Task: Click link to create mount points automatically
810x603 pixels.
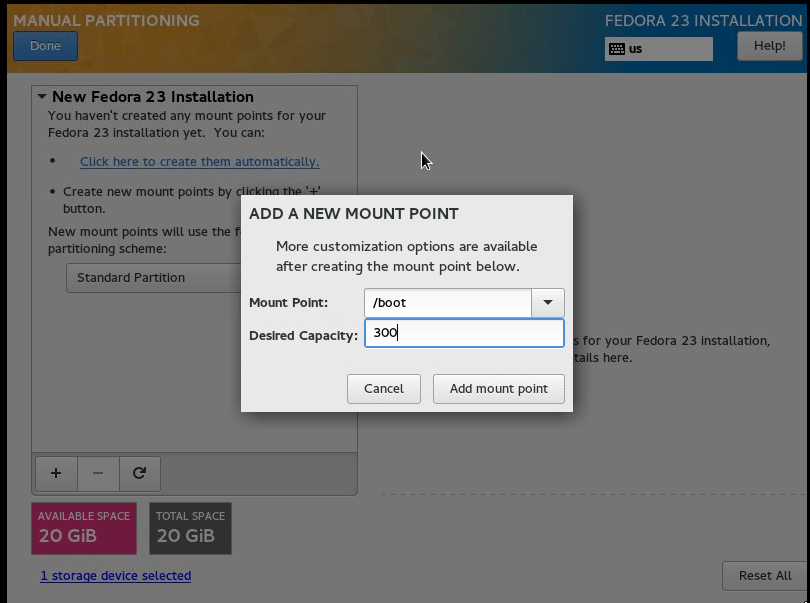Action: coord(200,162)
